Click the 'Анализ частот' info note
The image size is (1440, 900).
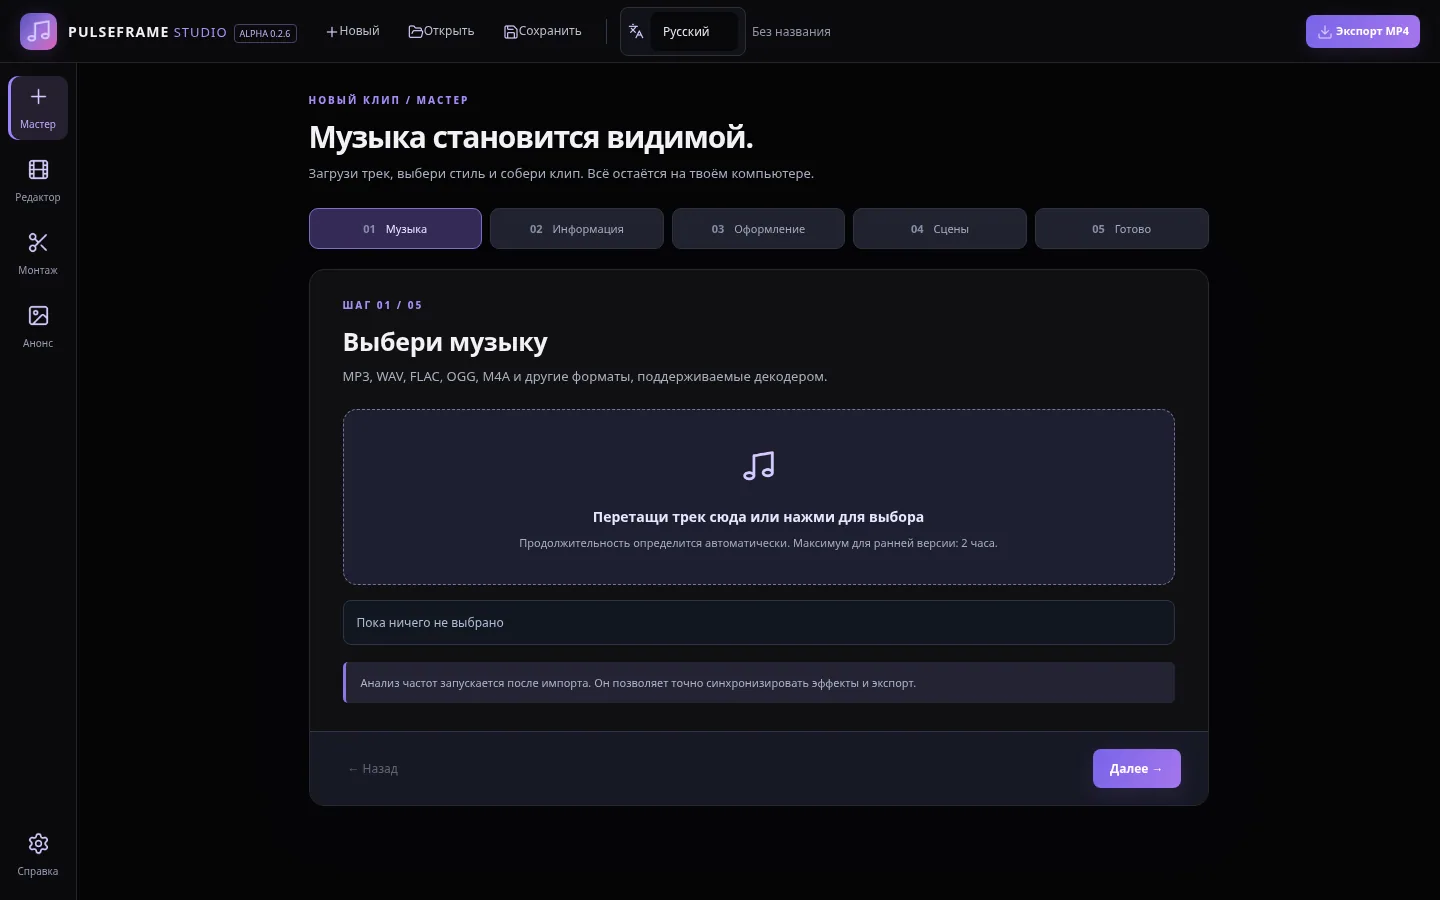[x=759, y=682]
